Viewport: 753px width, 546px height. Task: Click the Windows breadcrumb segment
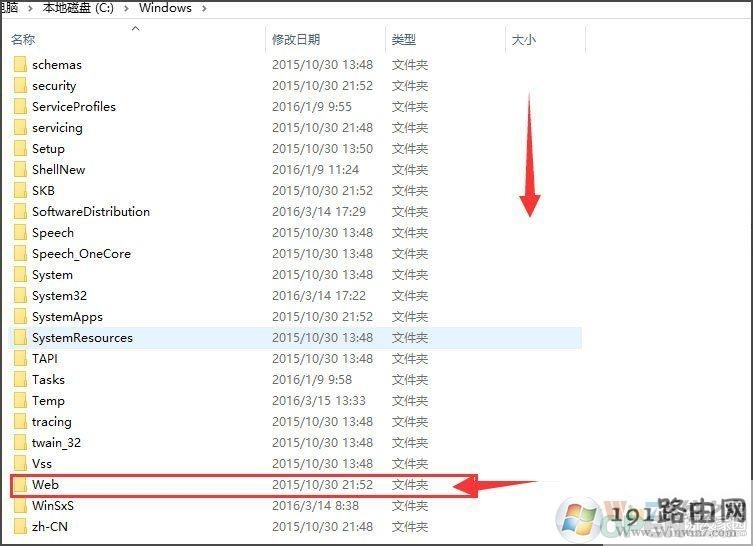click(165, 8)
